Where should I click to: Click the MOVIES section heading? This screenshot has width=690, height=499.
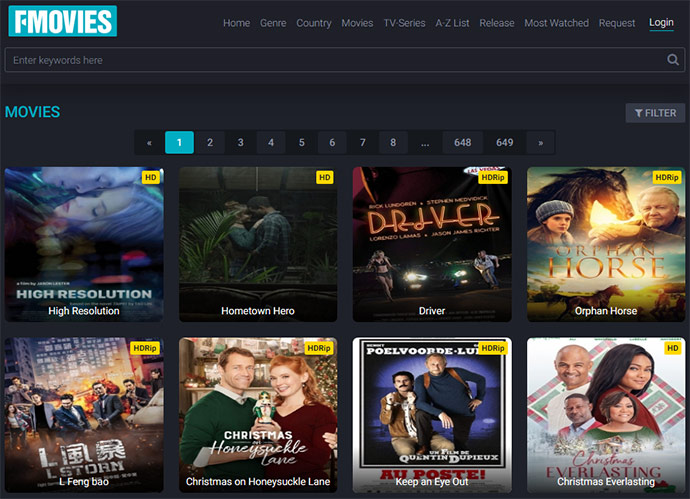point(33,112)
